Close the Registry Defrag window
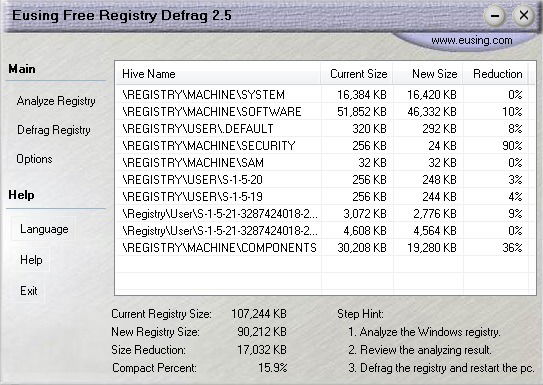This screenshot has width=543, height=385. [523, 16]
